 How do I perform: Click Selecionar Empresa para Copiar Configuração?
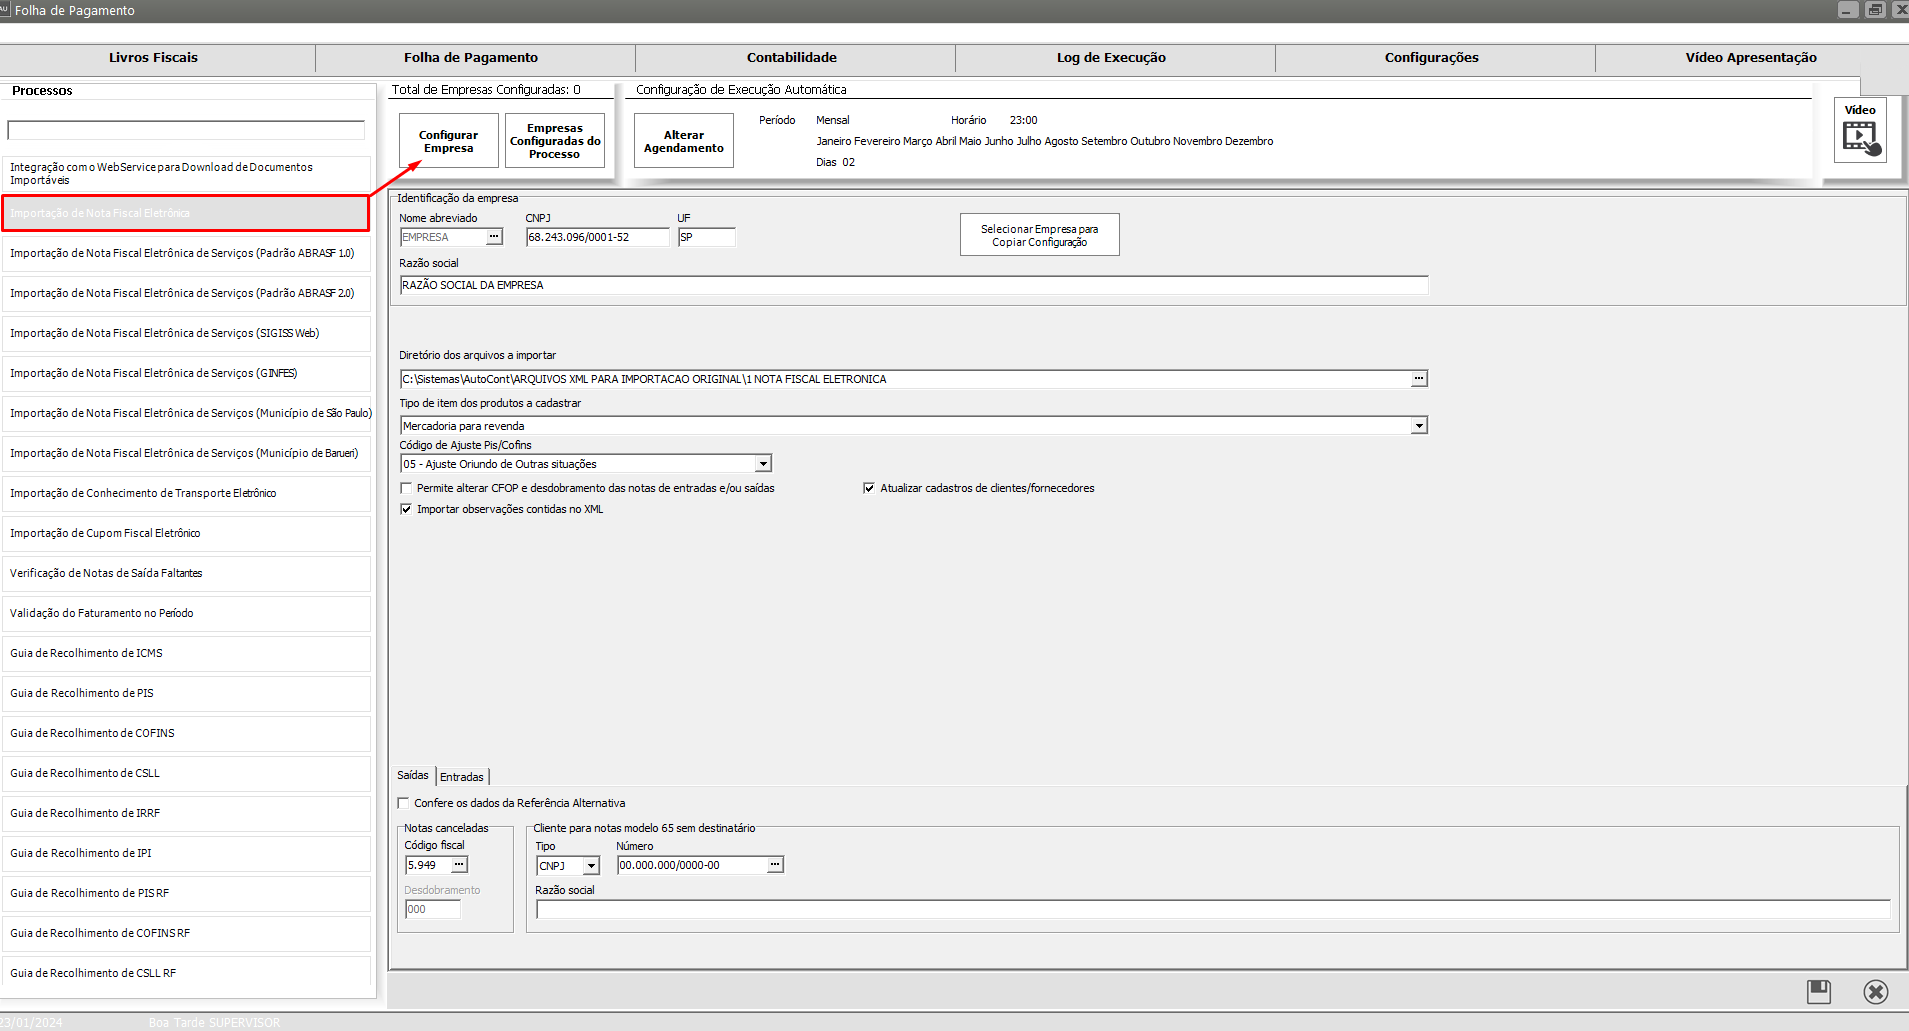[1040, 235]
